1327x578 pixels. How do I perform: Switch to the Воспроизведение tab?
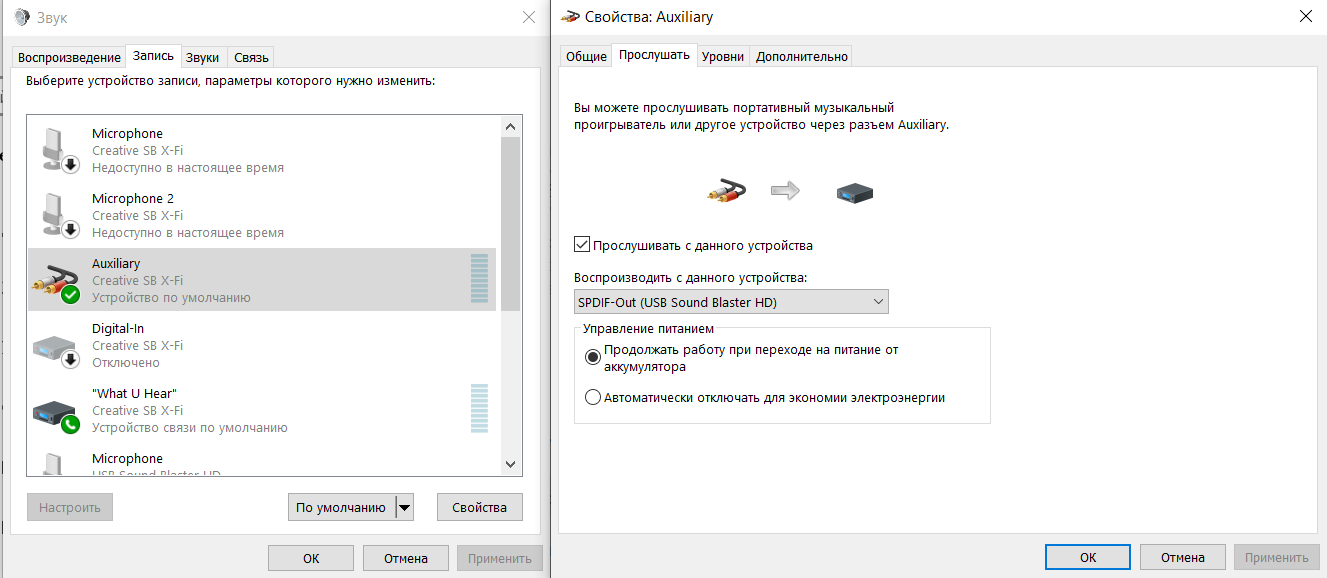68,57
